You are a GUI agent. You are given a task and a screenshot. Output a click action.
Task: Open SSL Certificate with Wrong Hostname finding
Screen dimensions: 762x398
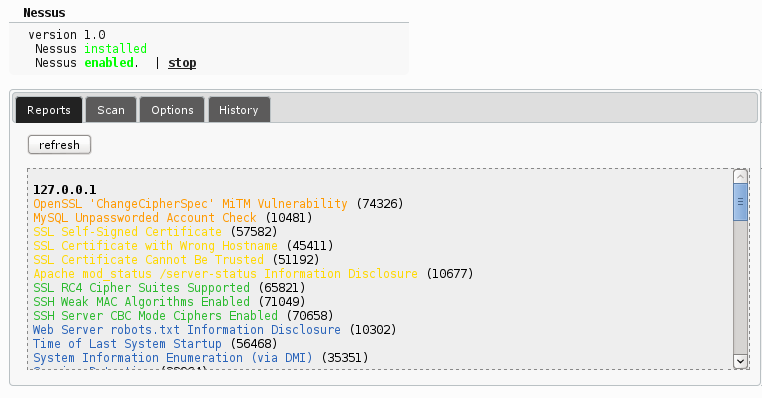pos(156,246)
